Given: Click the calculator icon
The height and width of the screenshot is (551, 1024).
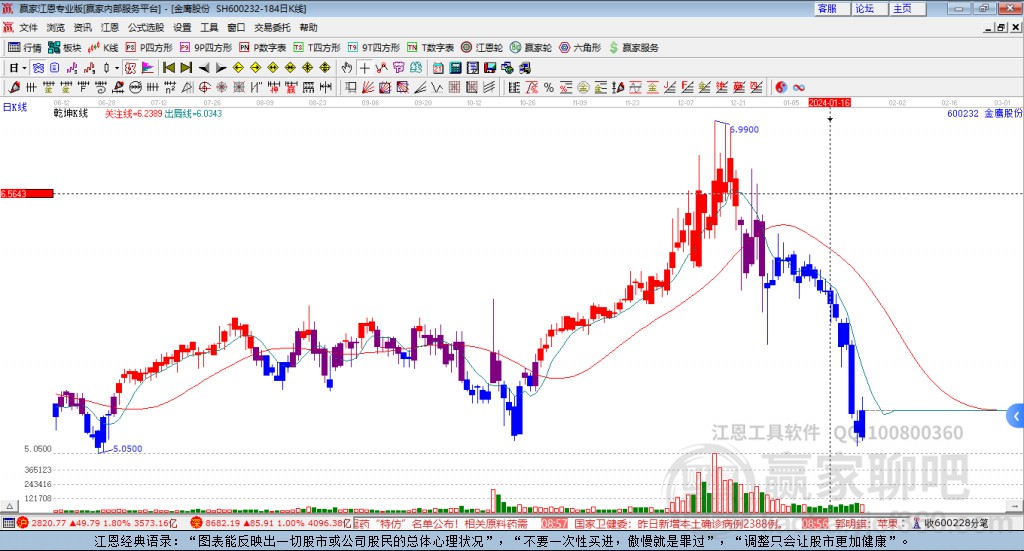Looking at the screenshot, I should pyautogui.click(x=455, y=68).
